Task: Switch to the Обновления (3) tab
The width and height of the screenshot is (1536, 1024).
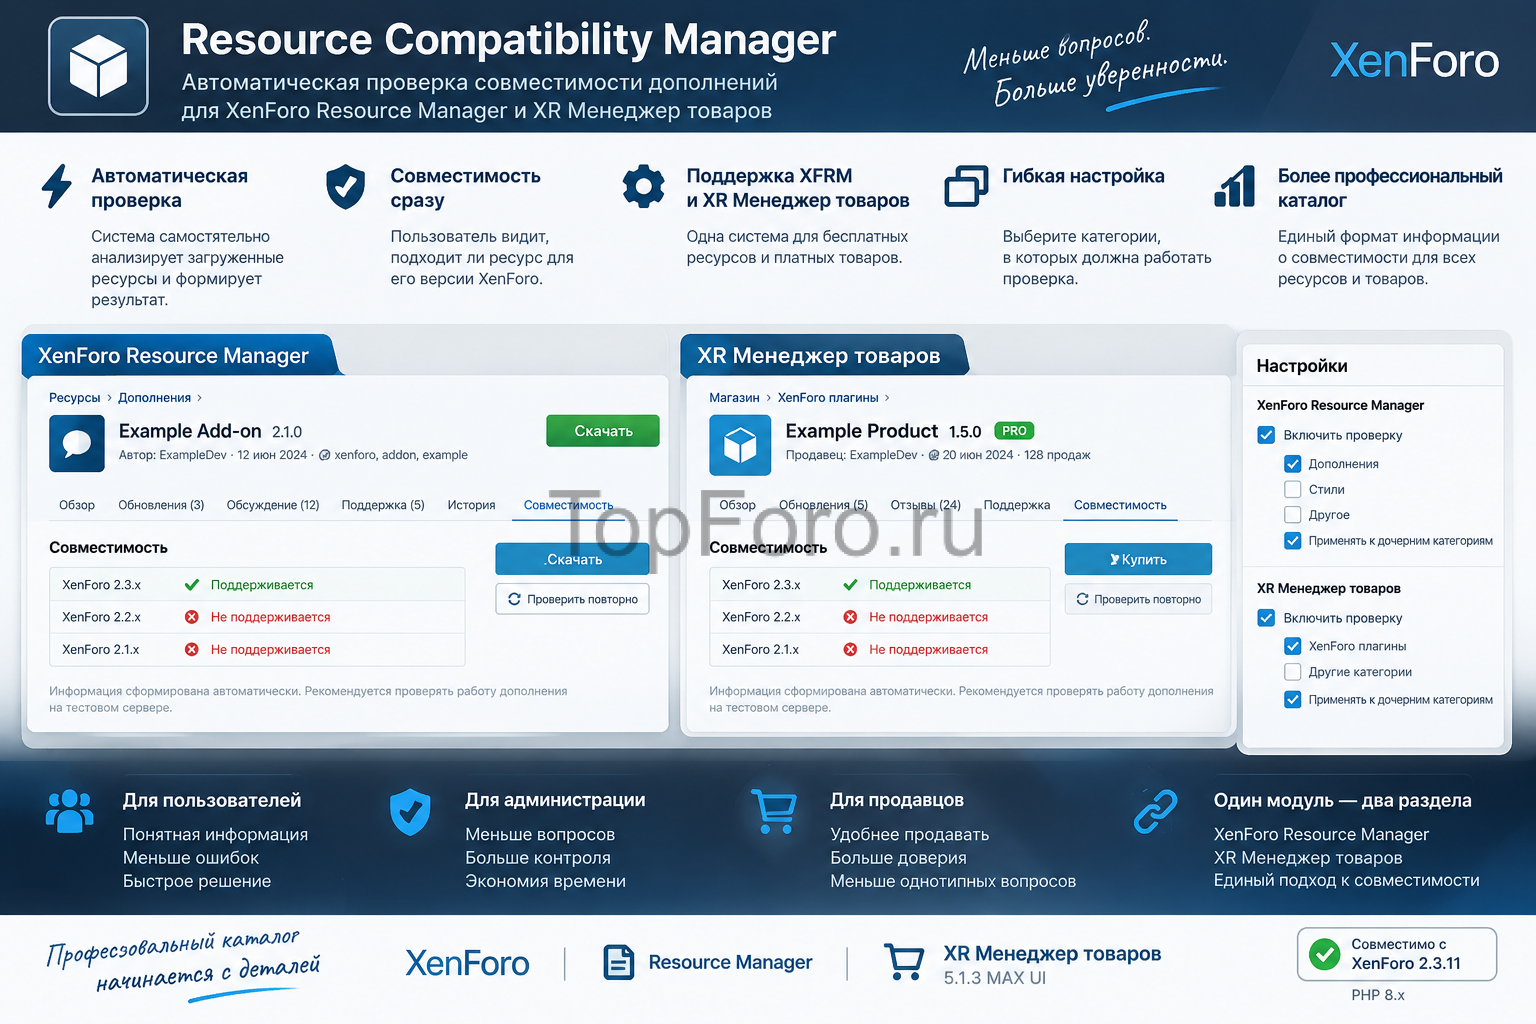Action: (161, 505)
